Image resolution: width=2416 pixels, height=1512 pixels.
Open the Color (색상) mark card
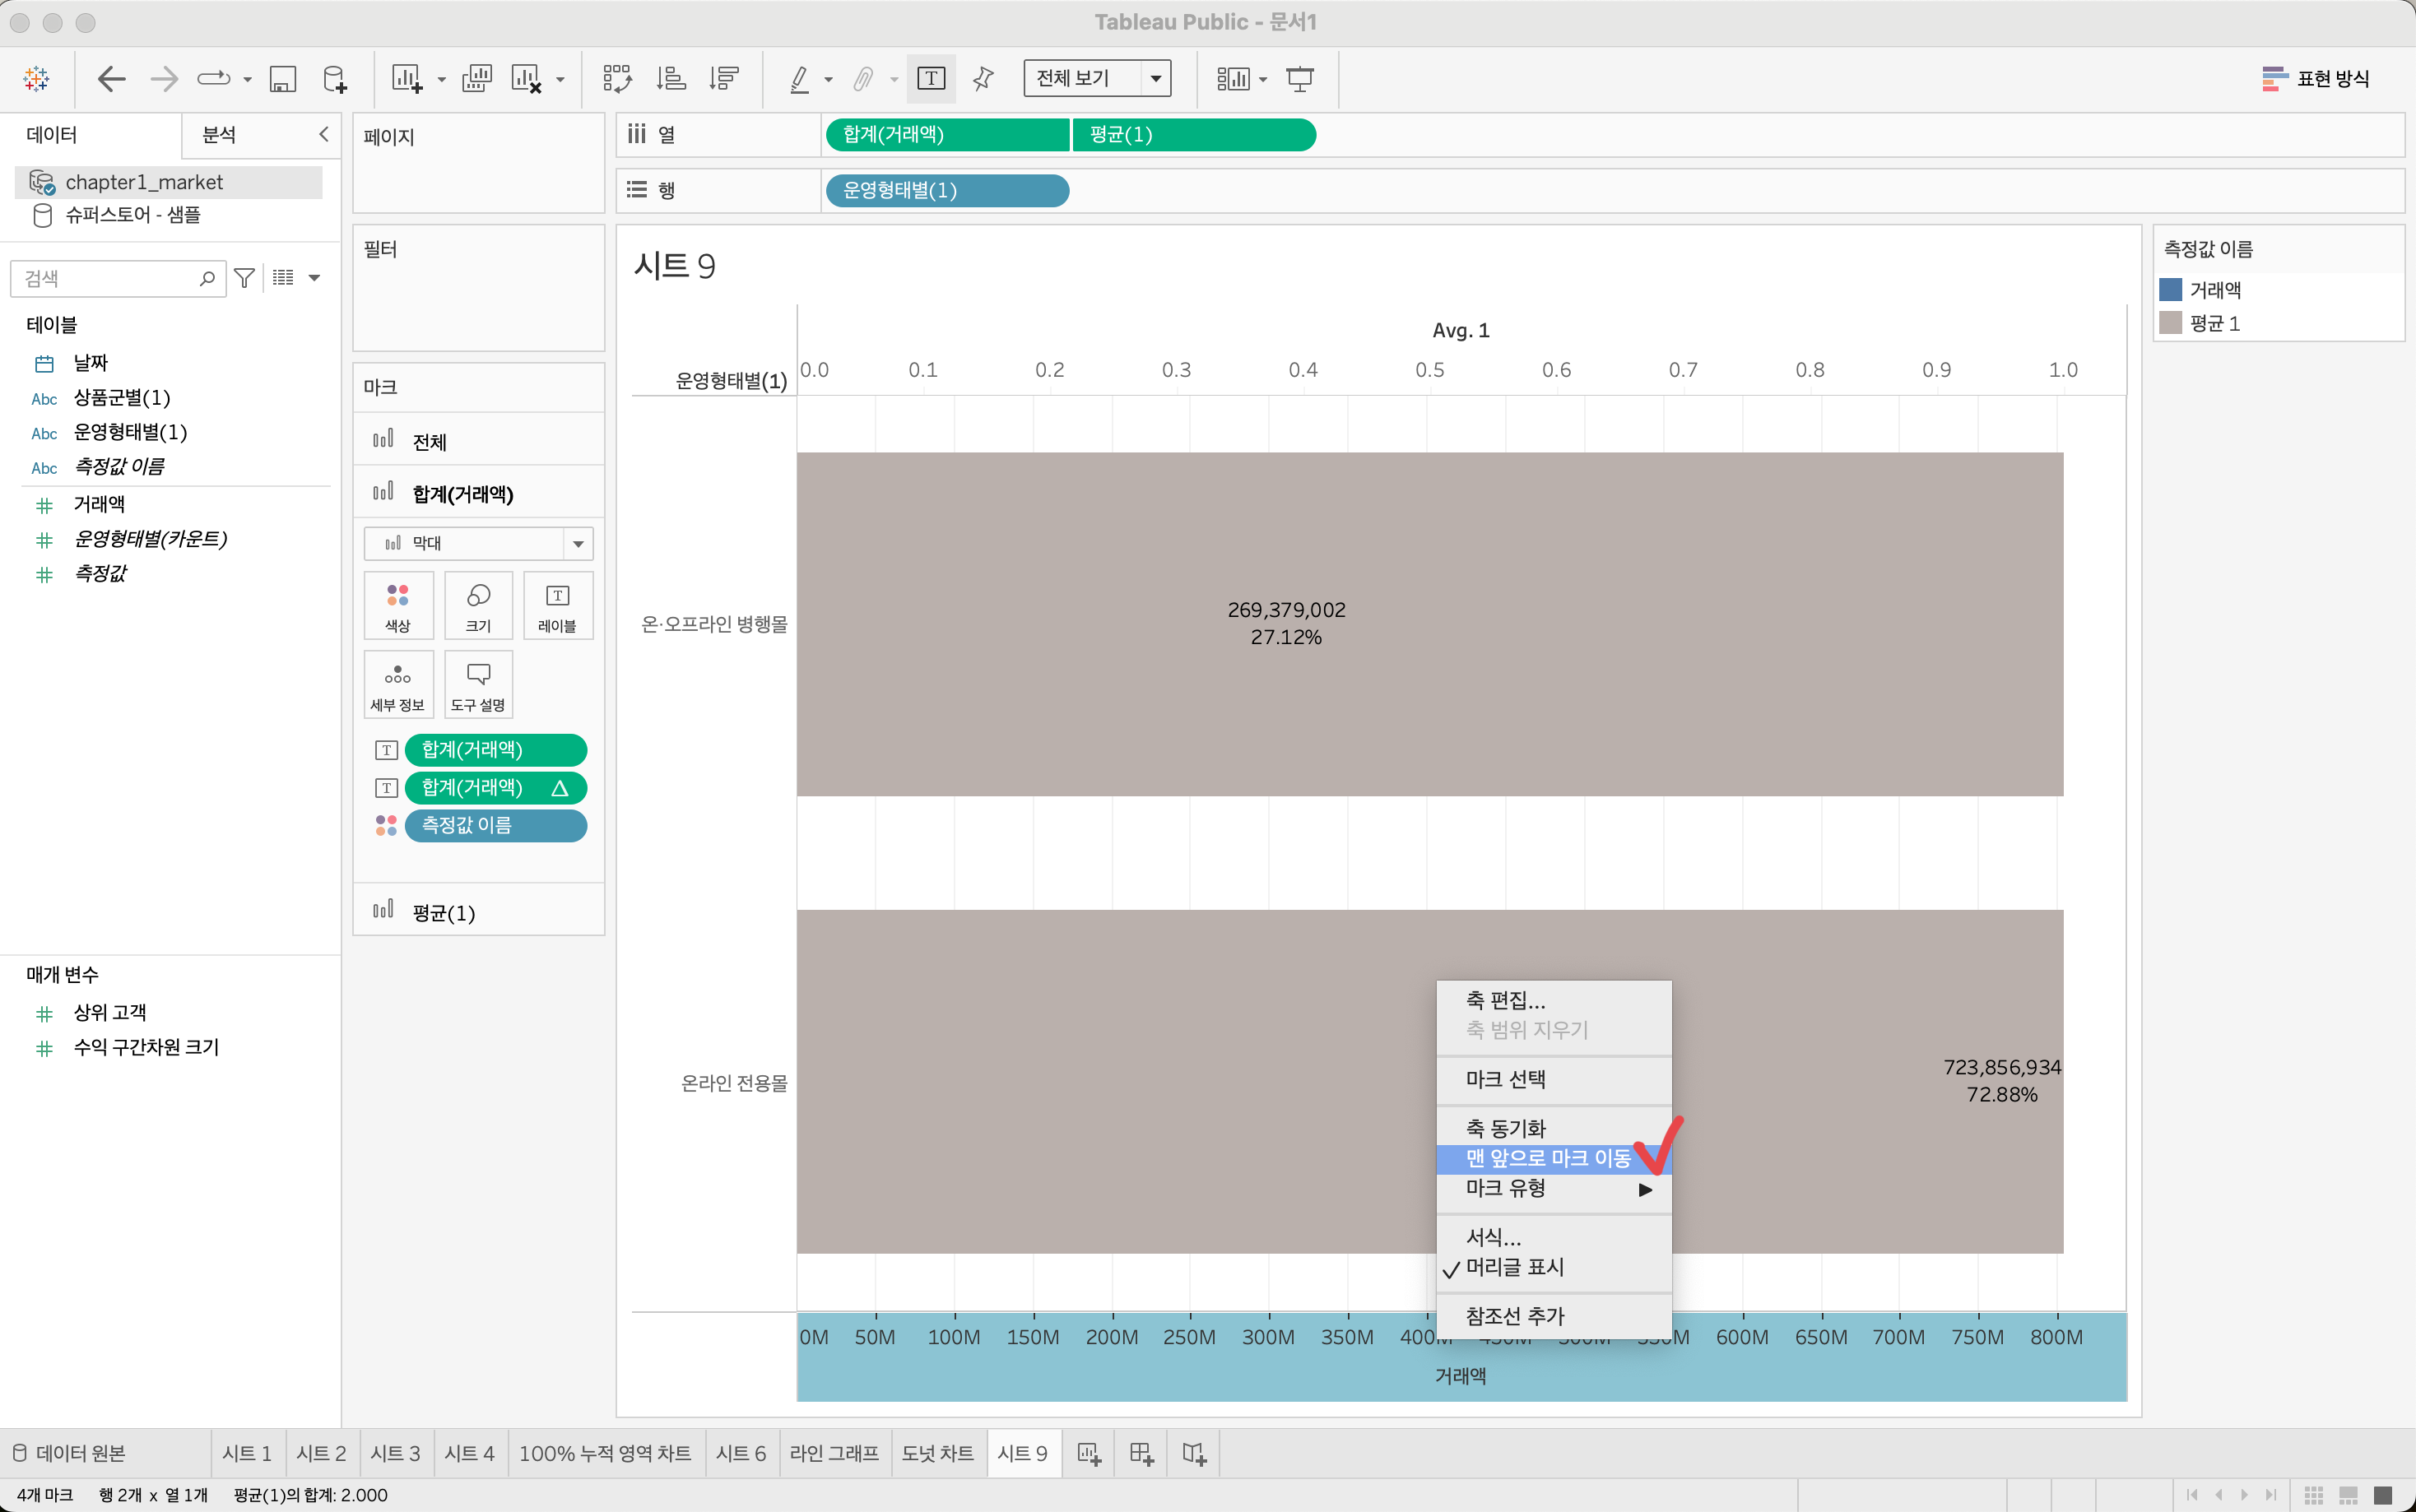point(398,605)
